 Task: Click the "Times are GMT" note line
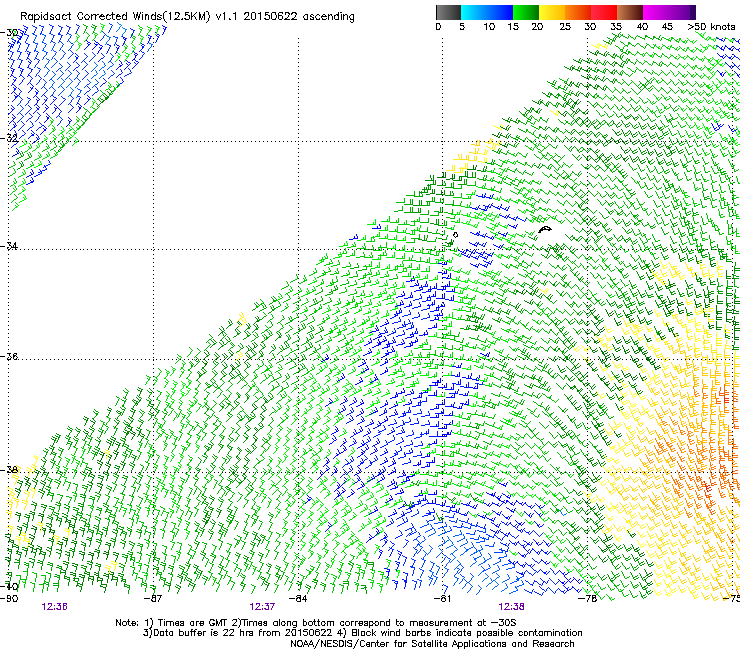tap(316, 623)
